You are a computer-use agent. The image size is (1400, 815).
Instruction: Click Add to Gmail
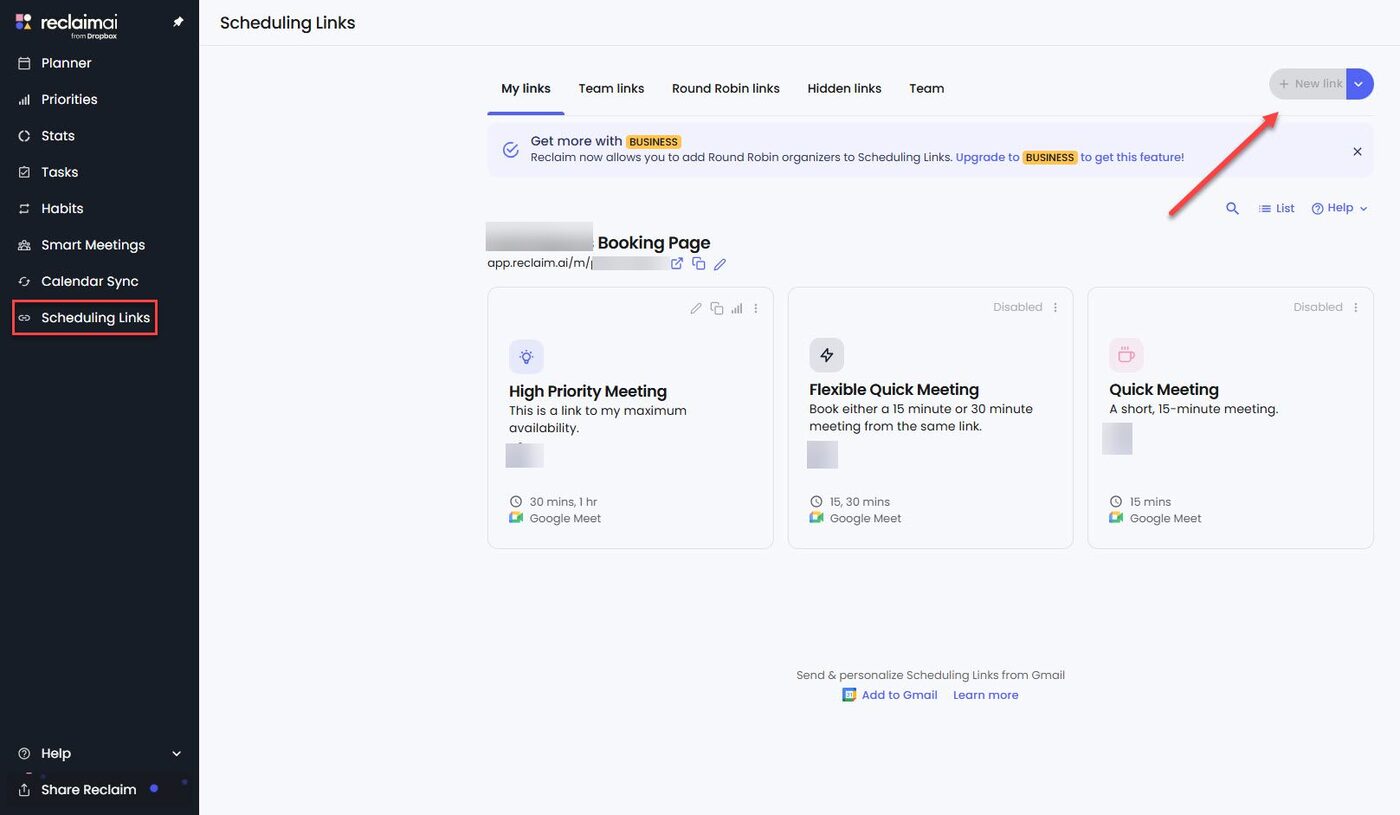click(898, 694)
